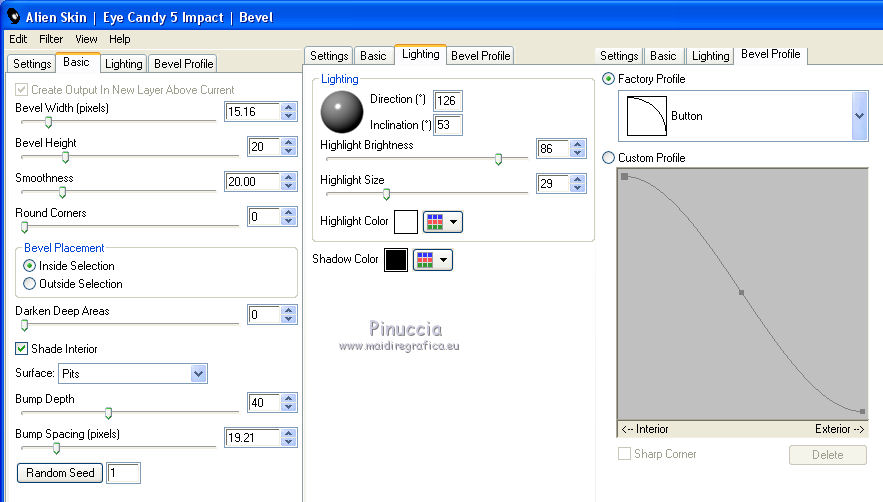
Task: Click the lighting direction sphere preview
Action: 342,112
